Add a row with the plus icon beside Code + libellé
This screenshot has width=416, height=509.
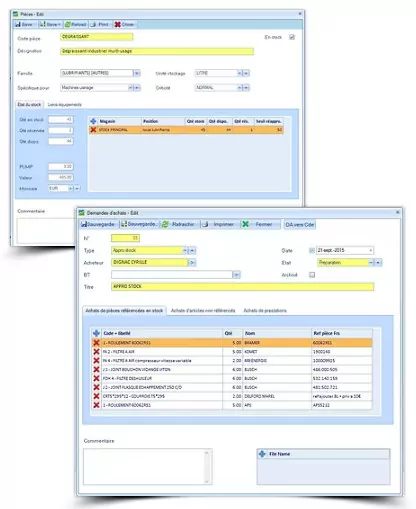pos(96,333)
